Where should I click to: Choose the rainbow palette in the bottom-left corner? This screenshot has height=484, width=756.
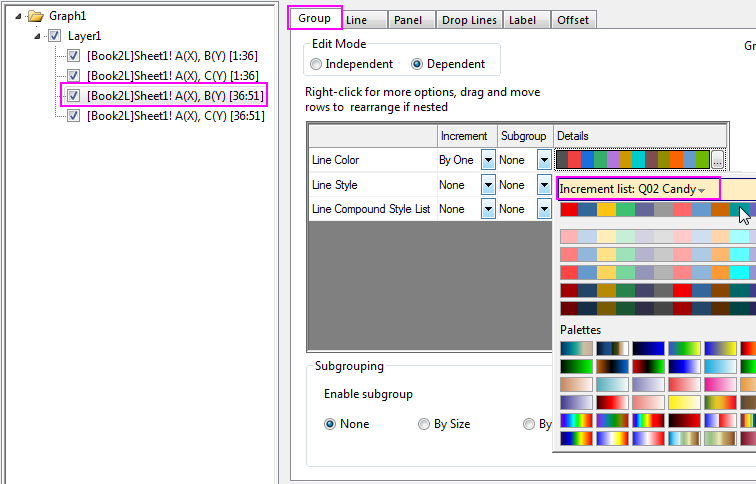click(576, 438)
